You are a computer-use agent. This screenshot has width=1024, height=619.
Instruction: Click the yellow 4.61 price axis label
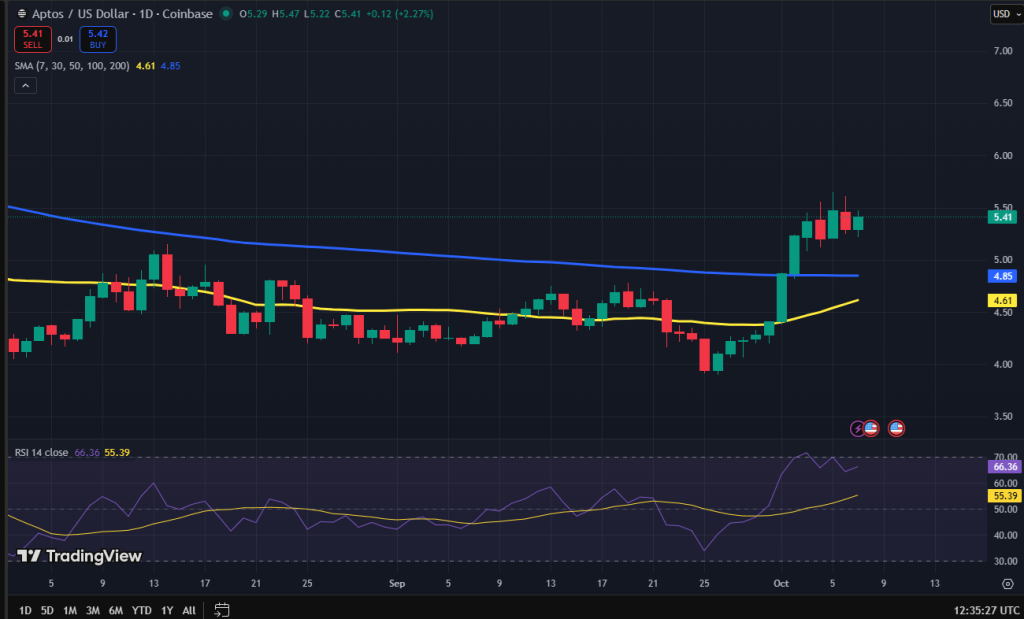tap(1002, 300)
